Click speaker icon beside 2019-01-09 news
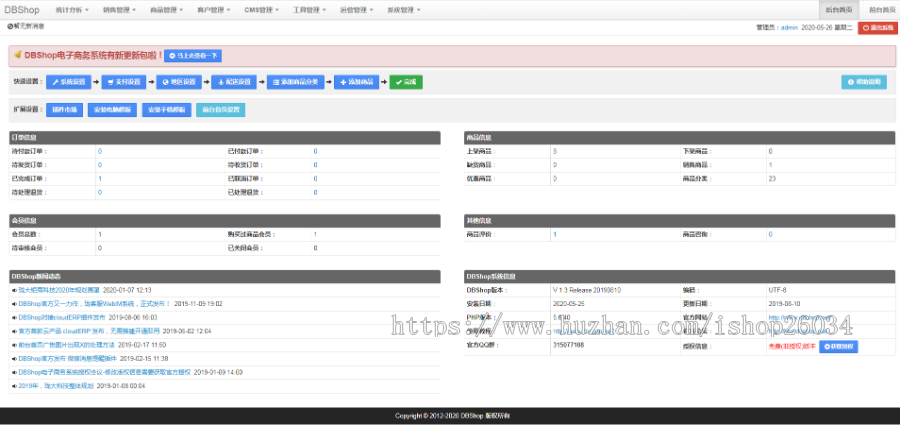Image resolution: width=900 pixels, height=442 pixels. click(x=14, y=373)
